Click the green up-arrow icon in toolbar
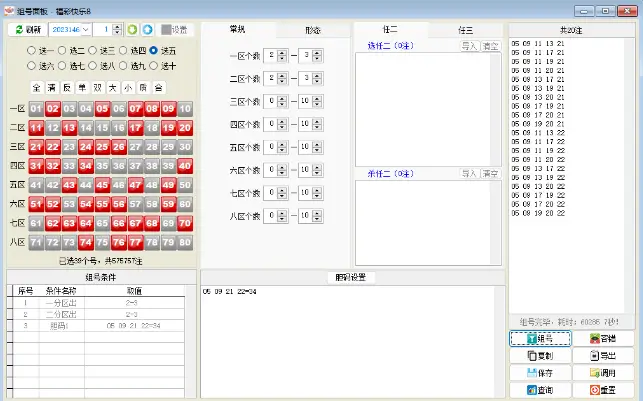643x401 pixels. point(132,30)
